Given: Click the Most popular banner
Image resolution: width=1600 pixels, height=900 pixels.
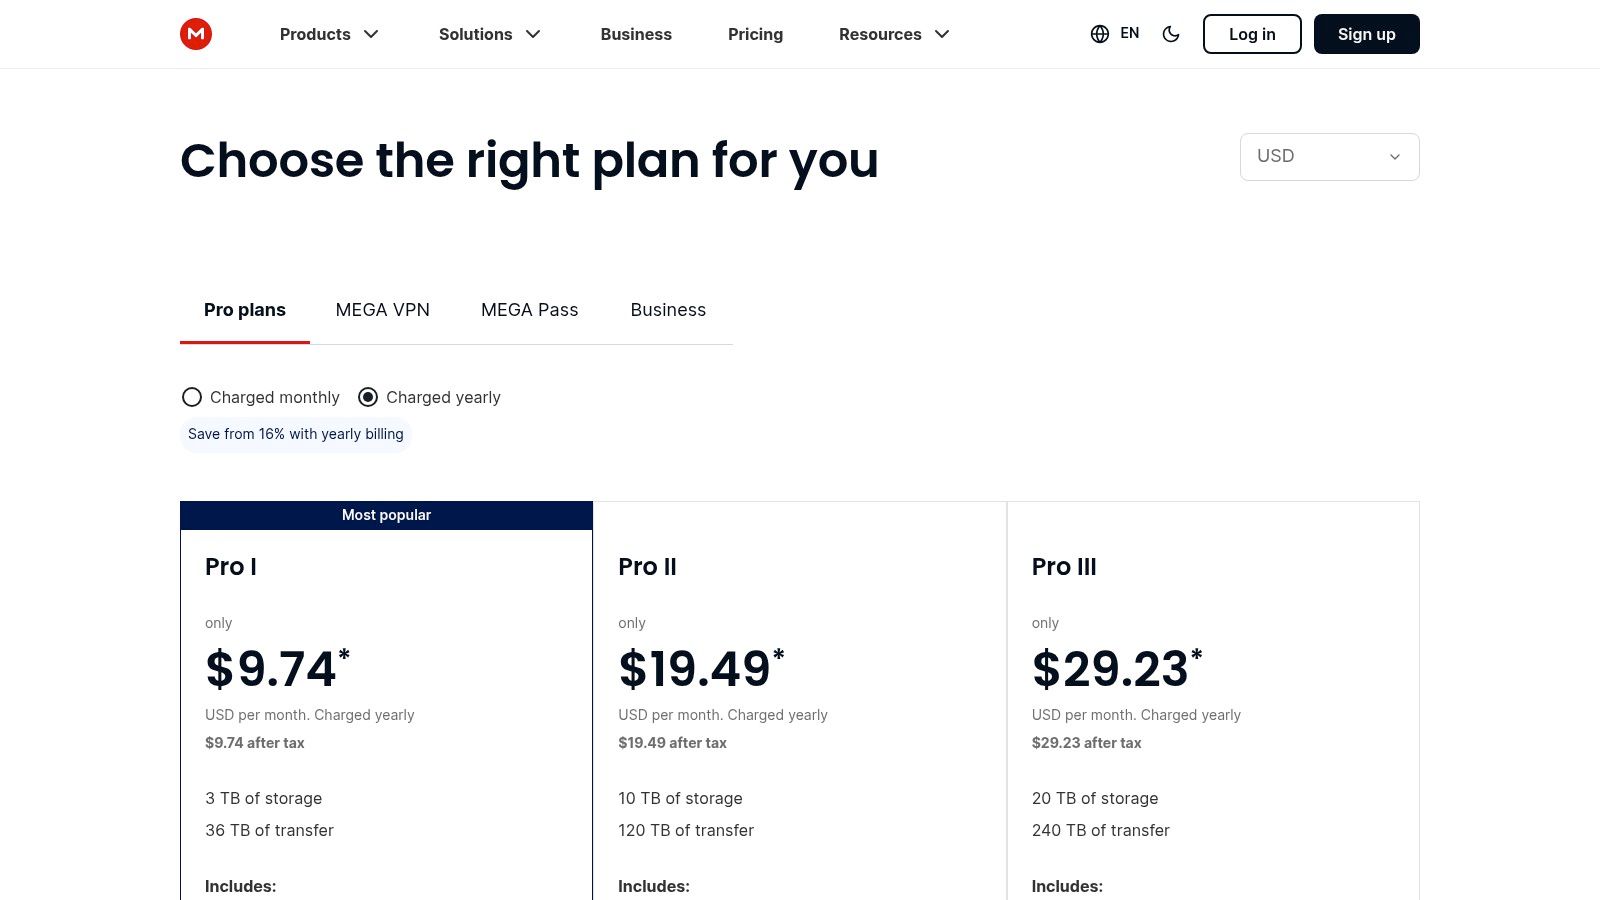Looking at the screenshot, I should coord(386,515).
